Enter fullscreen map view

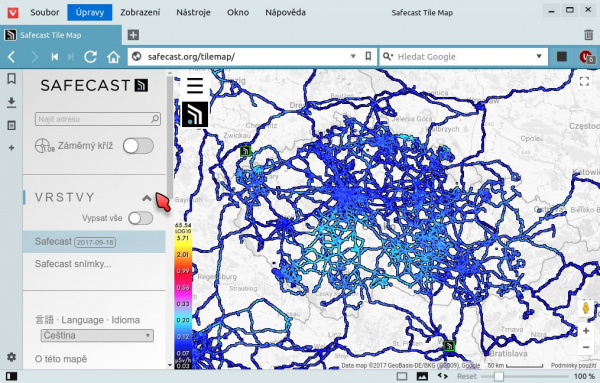[584, 81]
